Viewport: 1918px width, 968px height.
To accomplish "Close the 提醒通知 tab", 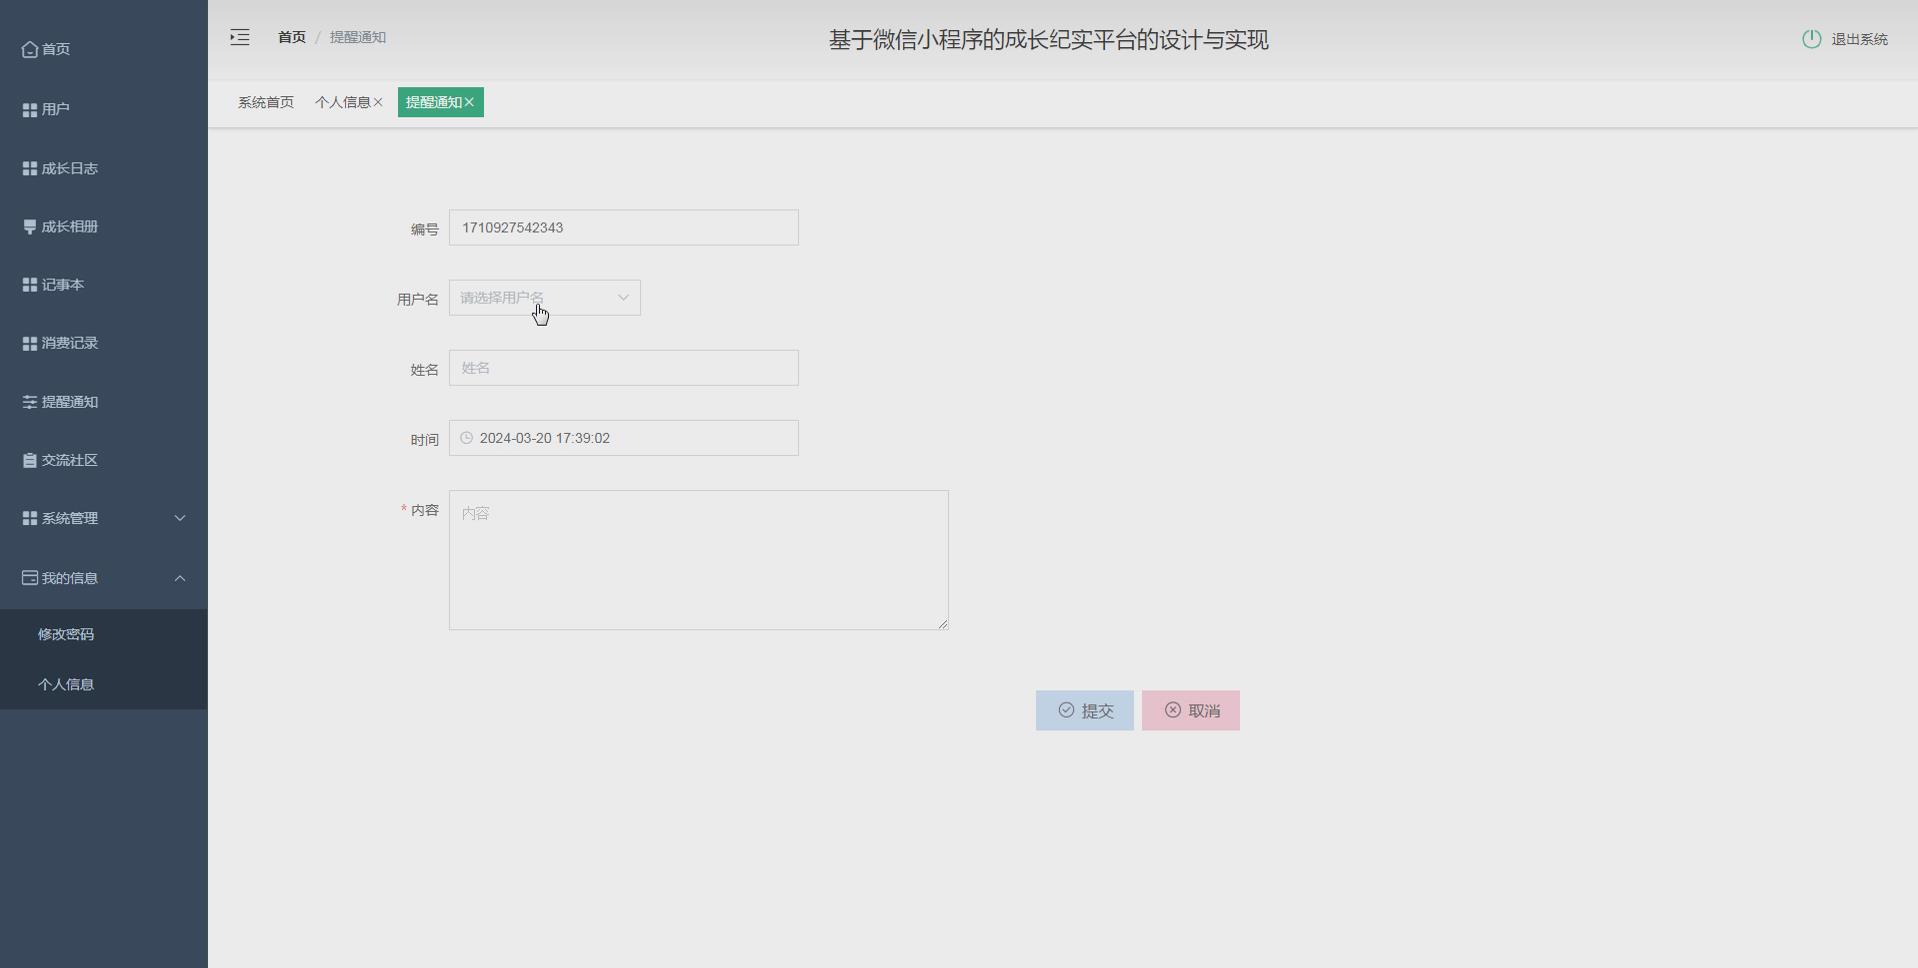I will click(471, 101).
